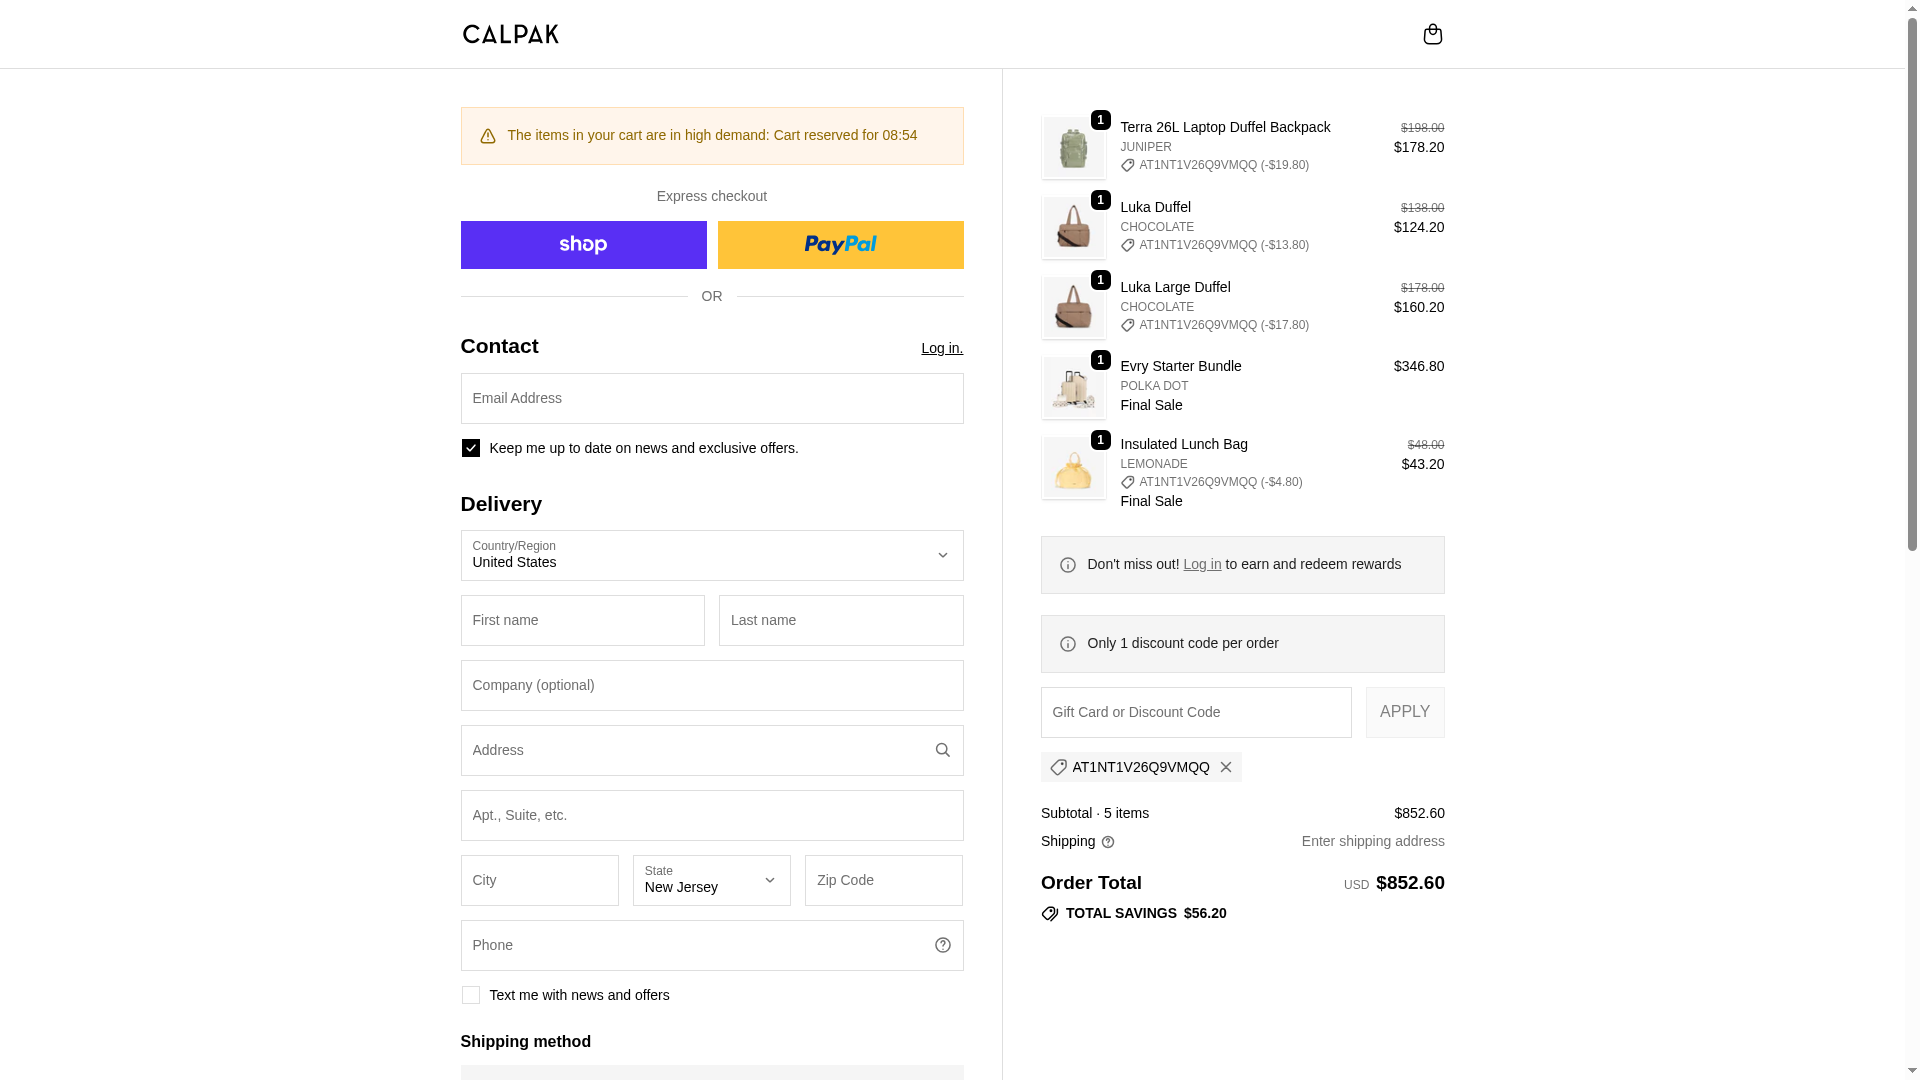
Task: Click the address search magnifier icon
Action: (x=942, y=750)
